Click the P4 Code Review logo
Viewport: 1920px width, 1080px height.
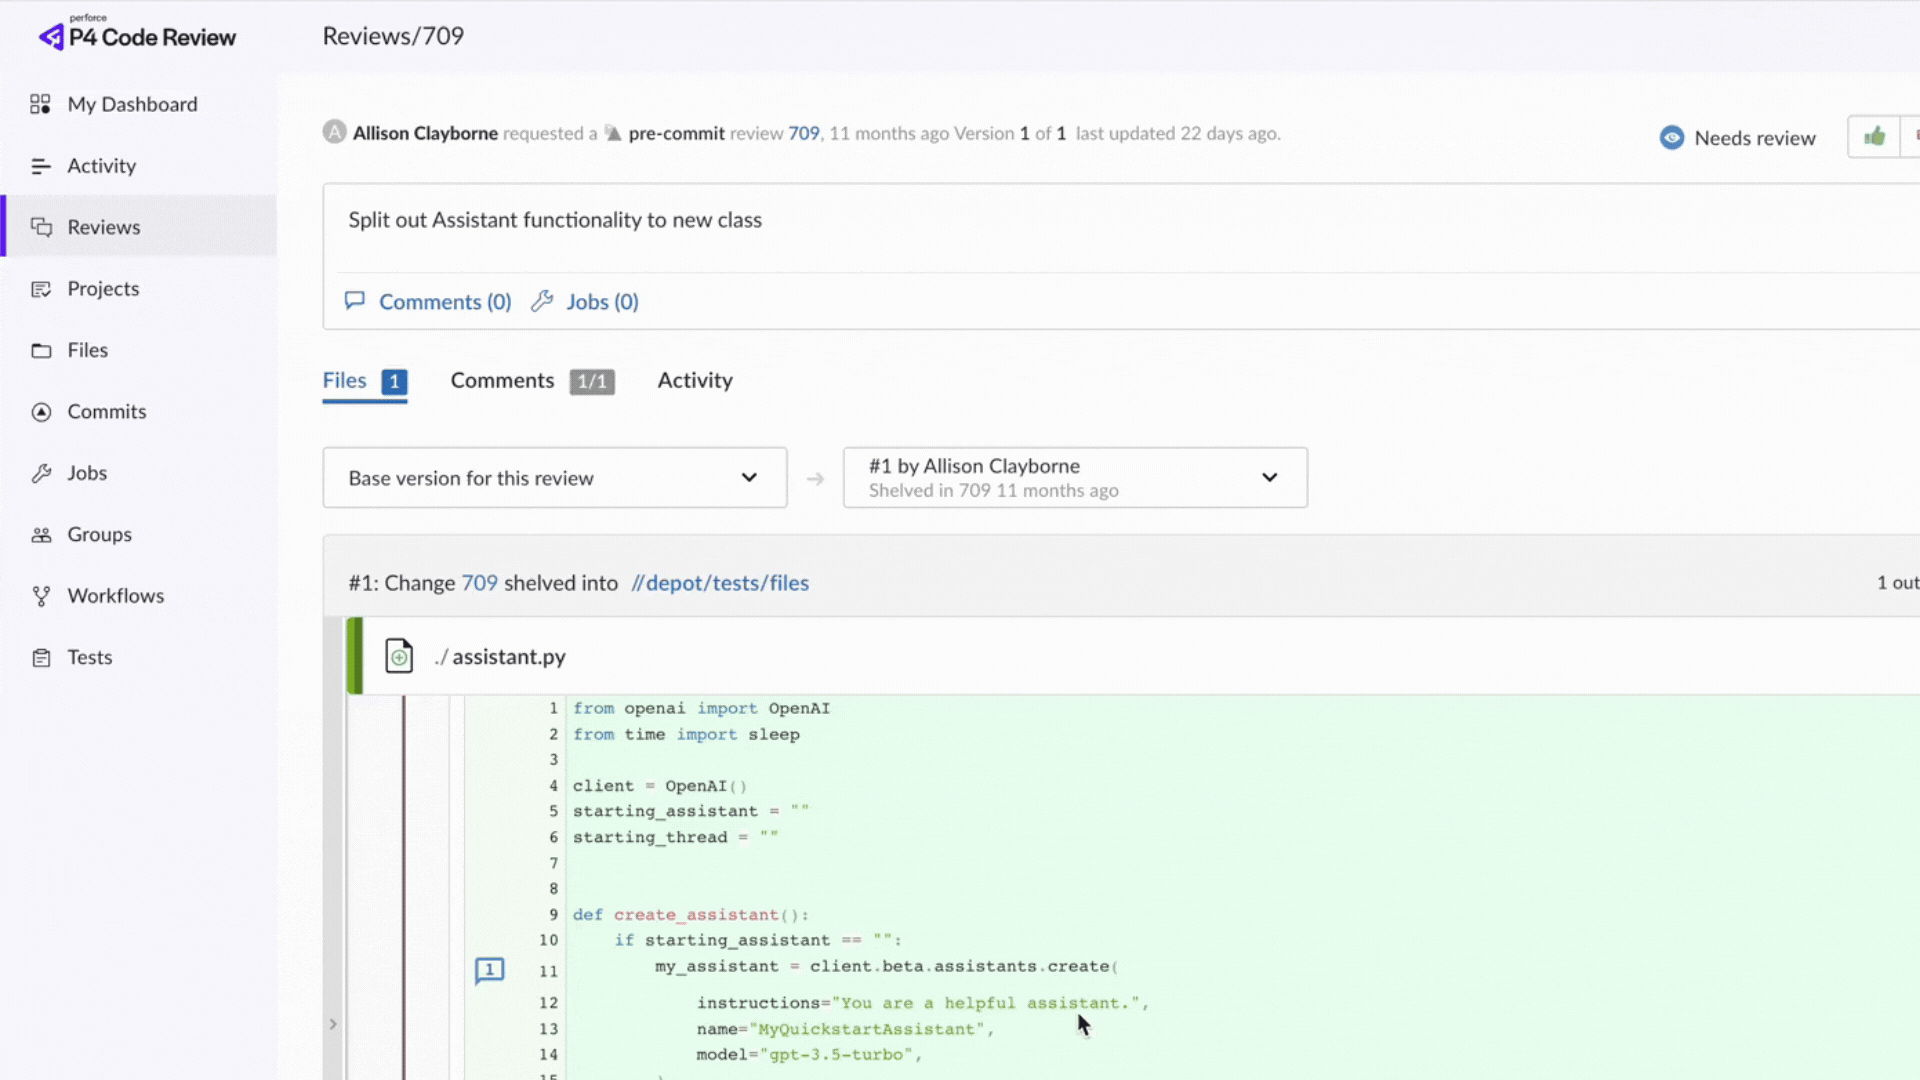coord(138,35)
